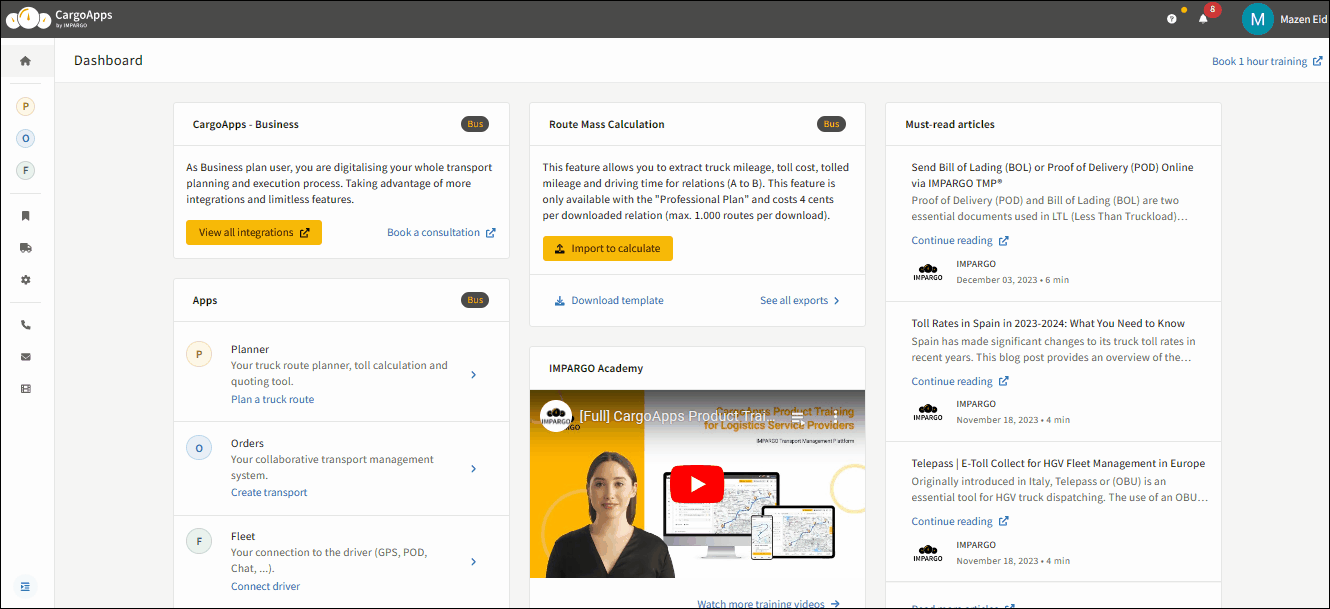Click the Orders app title text
Screen dimensions: 1330x609
pos(249,443)
